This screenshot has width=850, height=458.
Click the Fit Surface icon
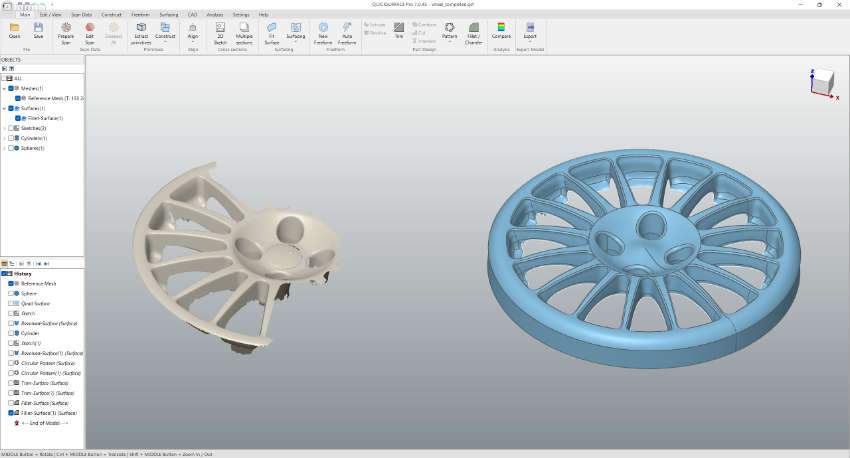(272, 34)
